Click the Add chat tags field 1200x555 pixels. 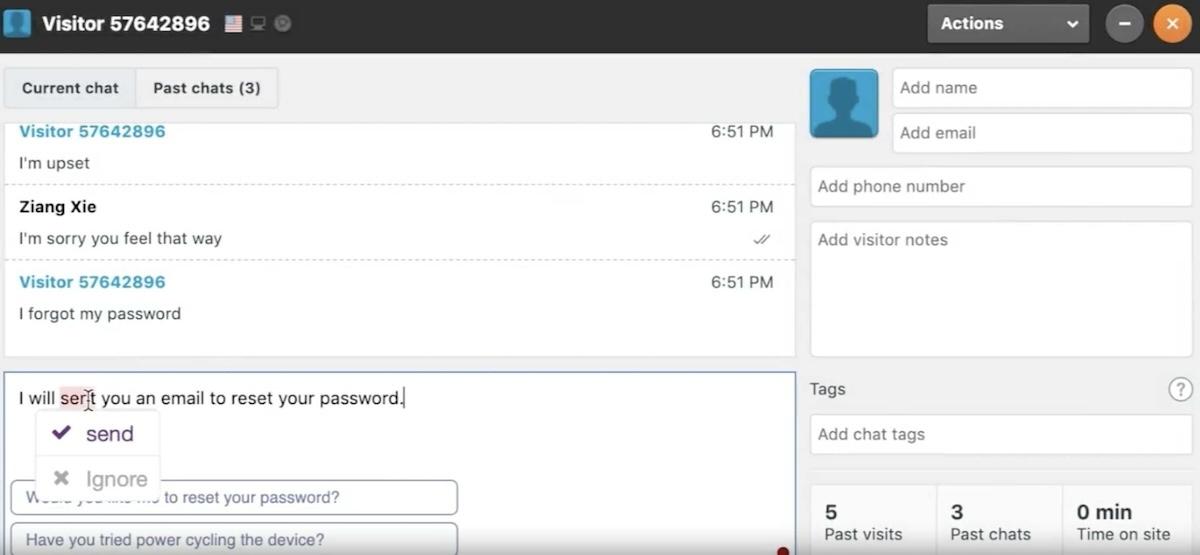tap(1000, 434)
